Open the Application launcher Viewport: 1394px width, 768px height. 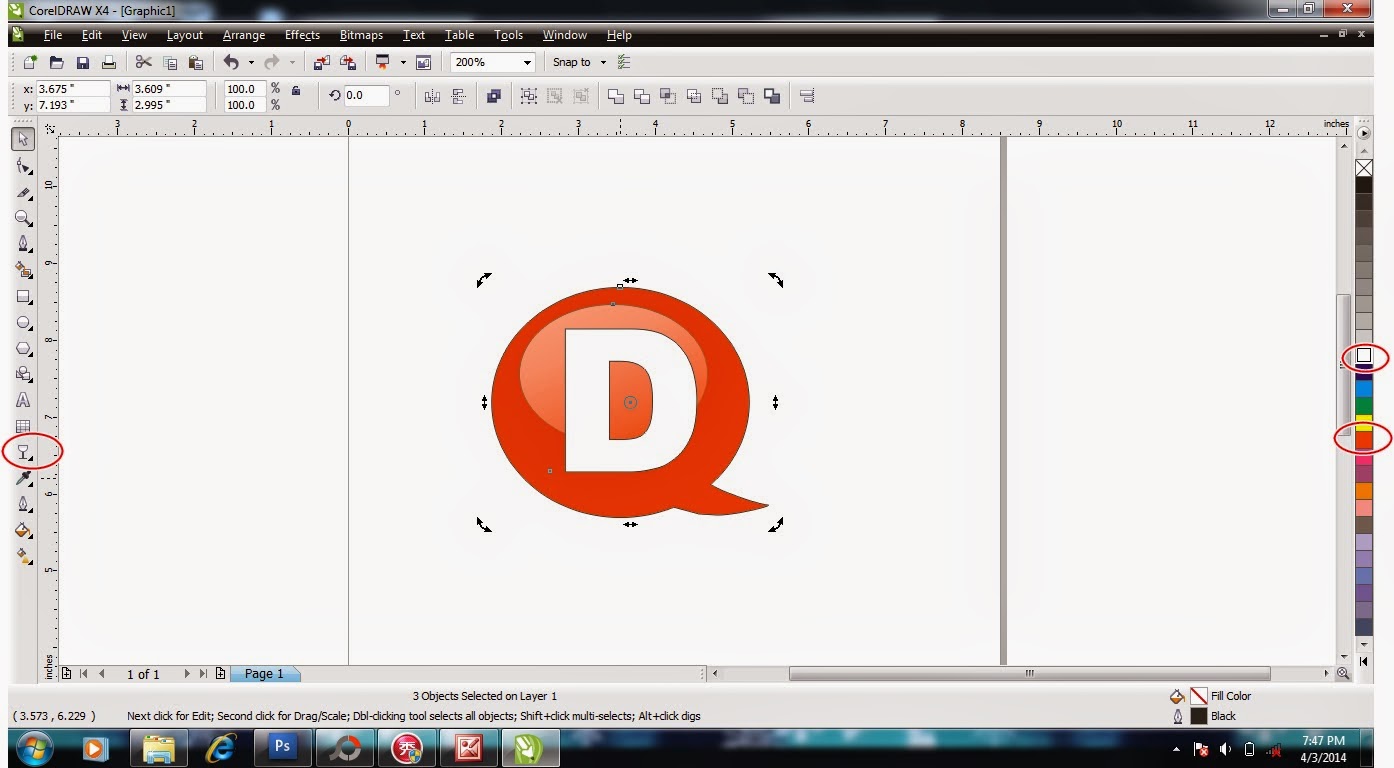point(382,62)
